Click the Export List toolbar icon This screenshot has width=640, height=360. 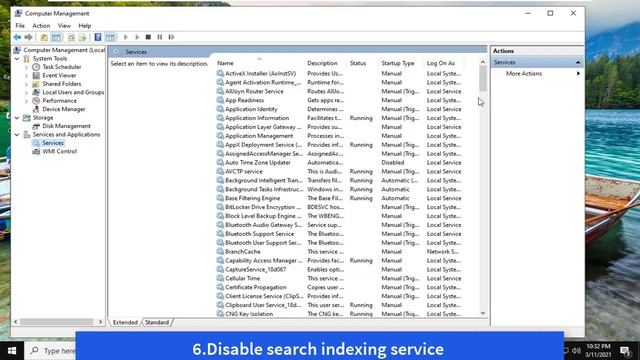point(82,37)
